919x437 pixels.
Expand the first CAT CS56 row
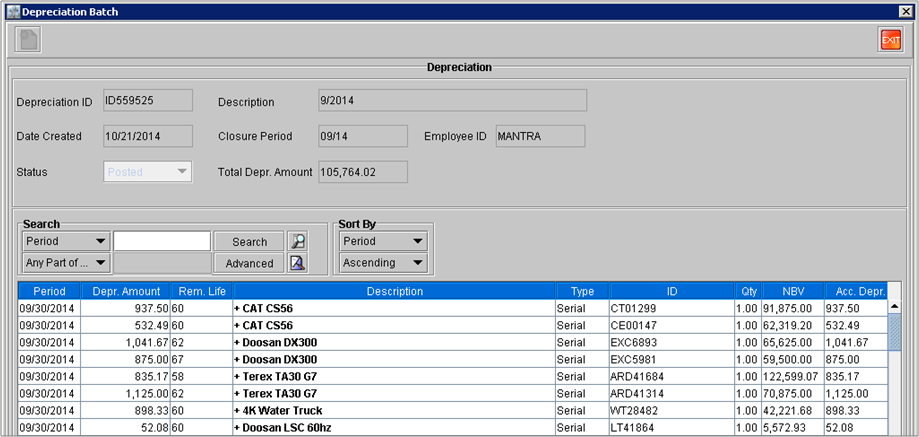[237, 309]
